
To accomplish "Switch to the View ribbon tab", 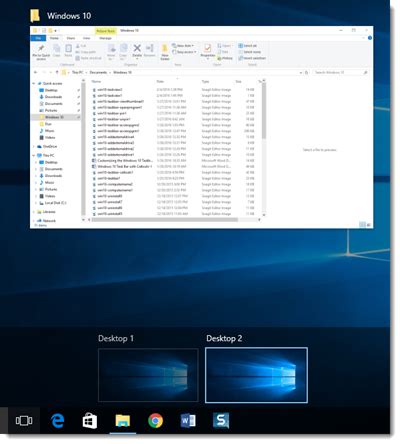I will 86,38.
